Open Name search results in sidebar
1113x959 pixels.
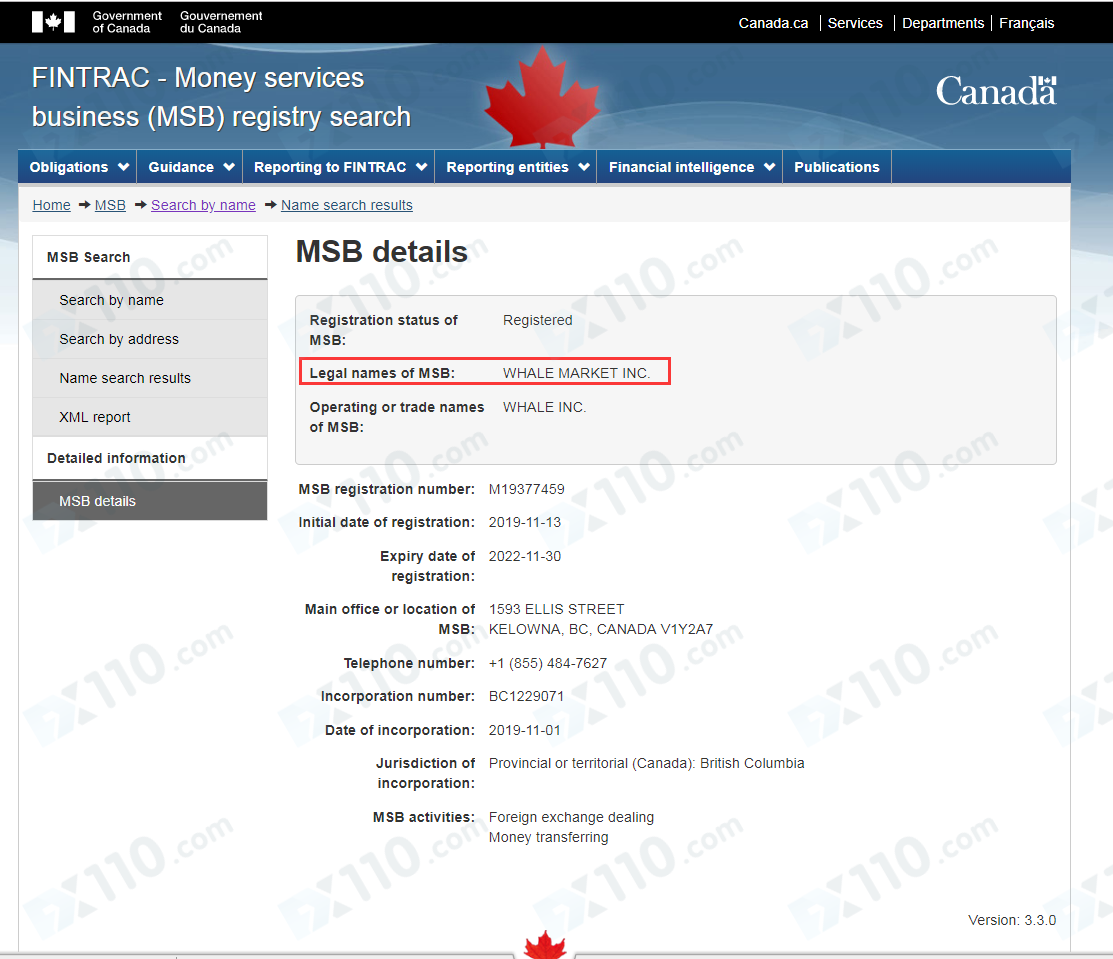150,378
